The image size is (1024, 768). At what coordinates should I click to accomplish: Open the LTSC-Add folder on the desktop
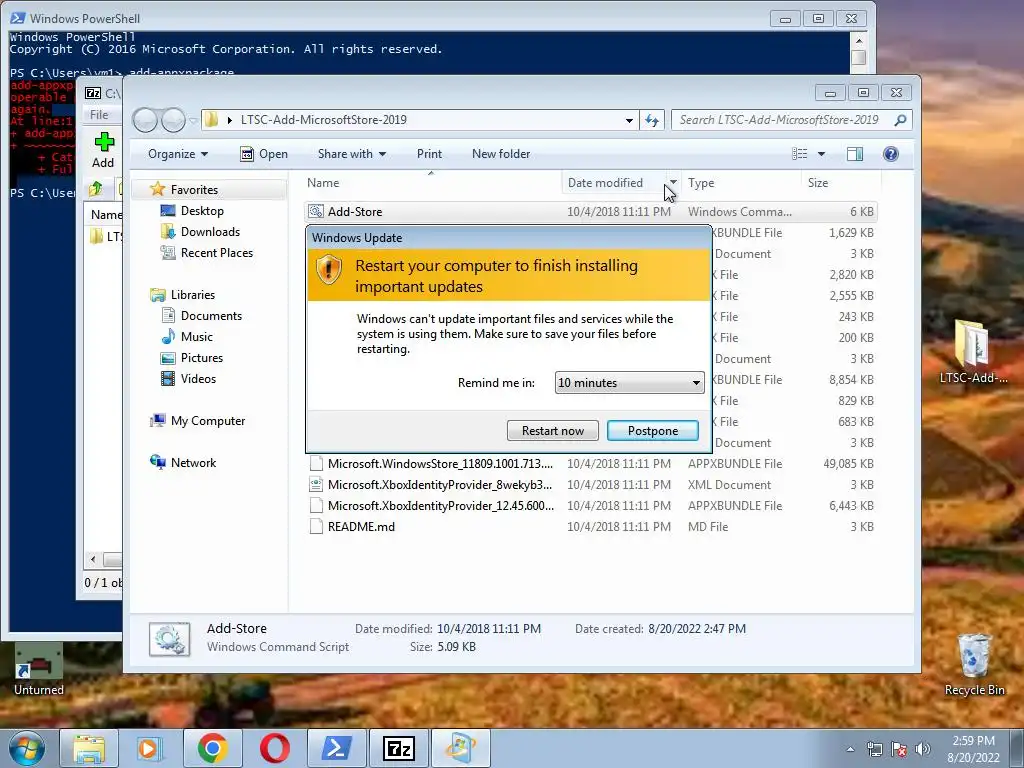[x=973, y=351]
